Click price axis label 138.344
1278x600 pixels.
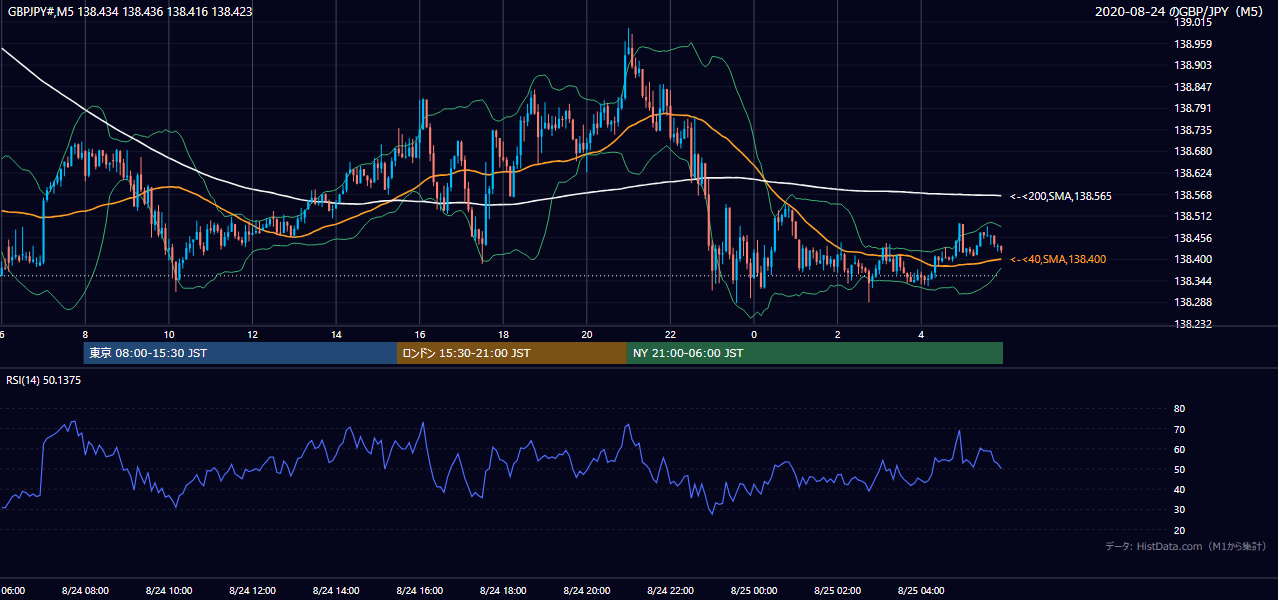pos(1191,281)
